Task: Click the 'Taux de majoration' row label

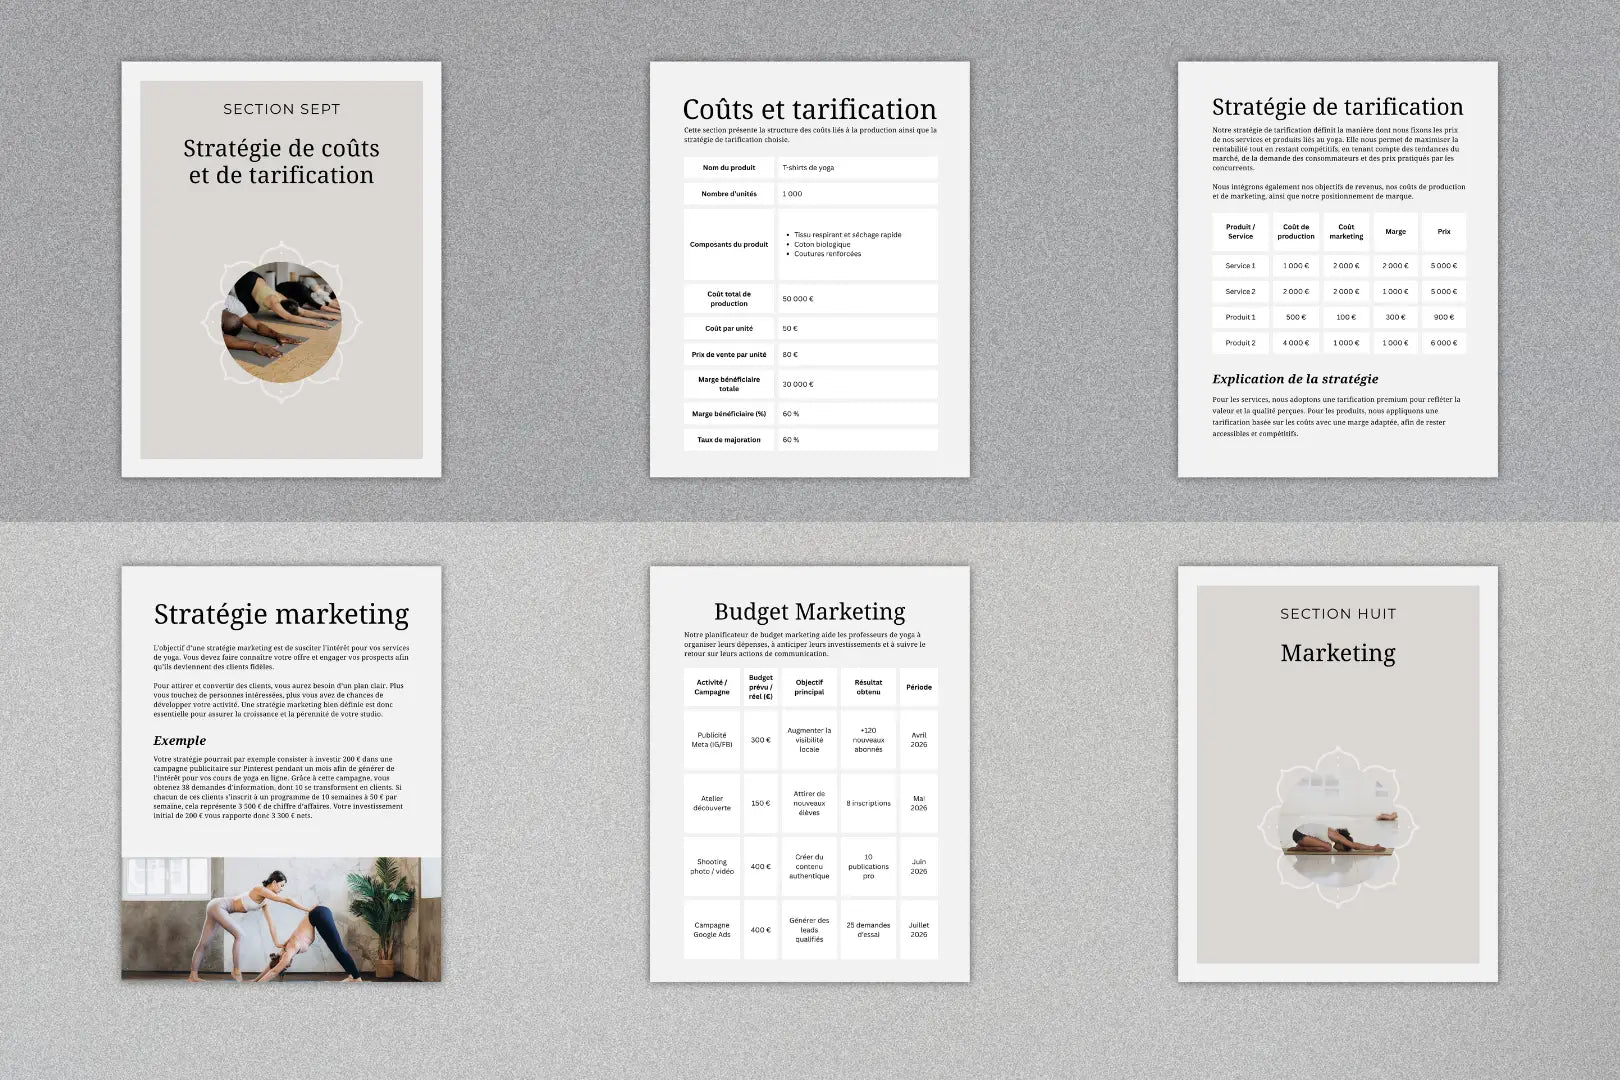Action: pos(729,440)
